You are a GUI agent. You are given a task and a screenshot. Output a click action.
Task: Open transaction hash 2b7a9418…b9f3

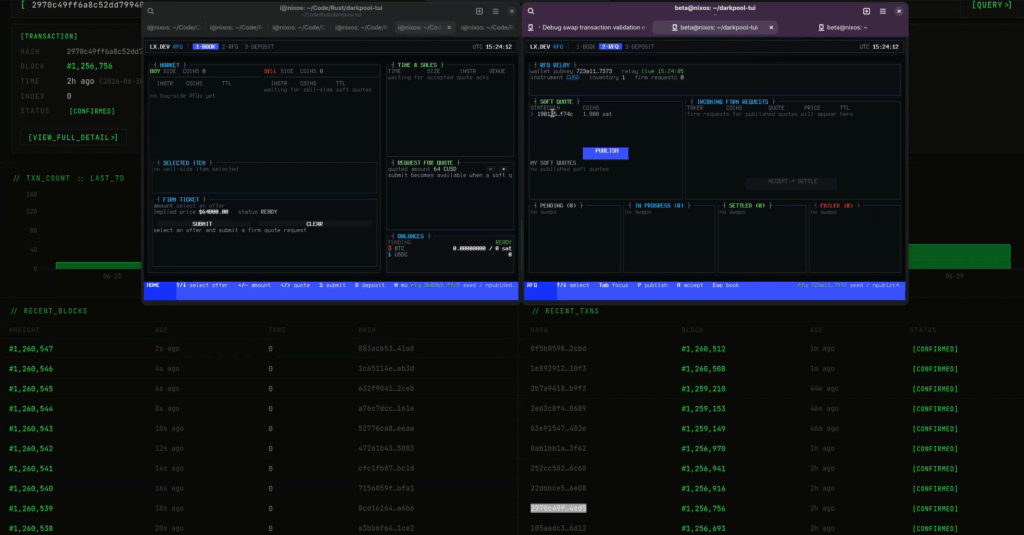click(558, 389)
